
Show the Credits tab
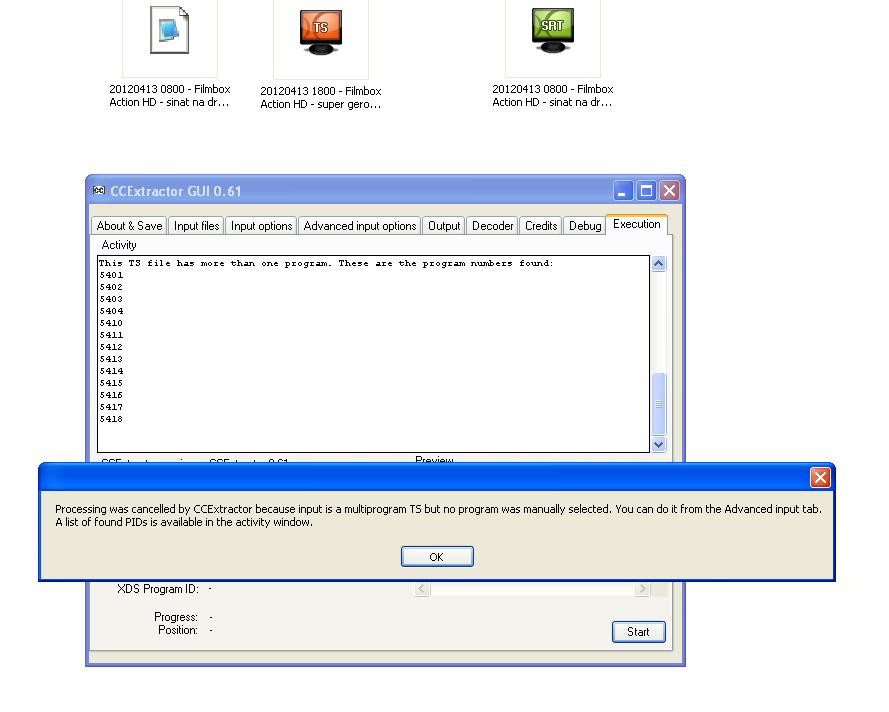(541, 226)
